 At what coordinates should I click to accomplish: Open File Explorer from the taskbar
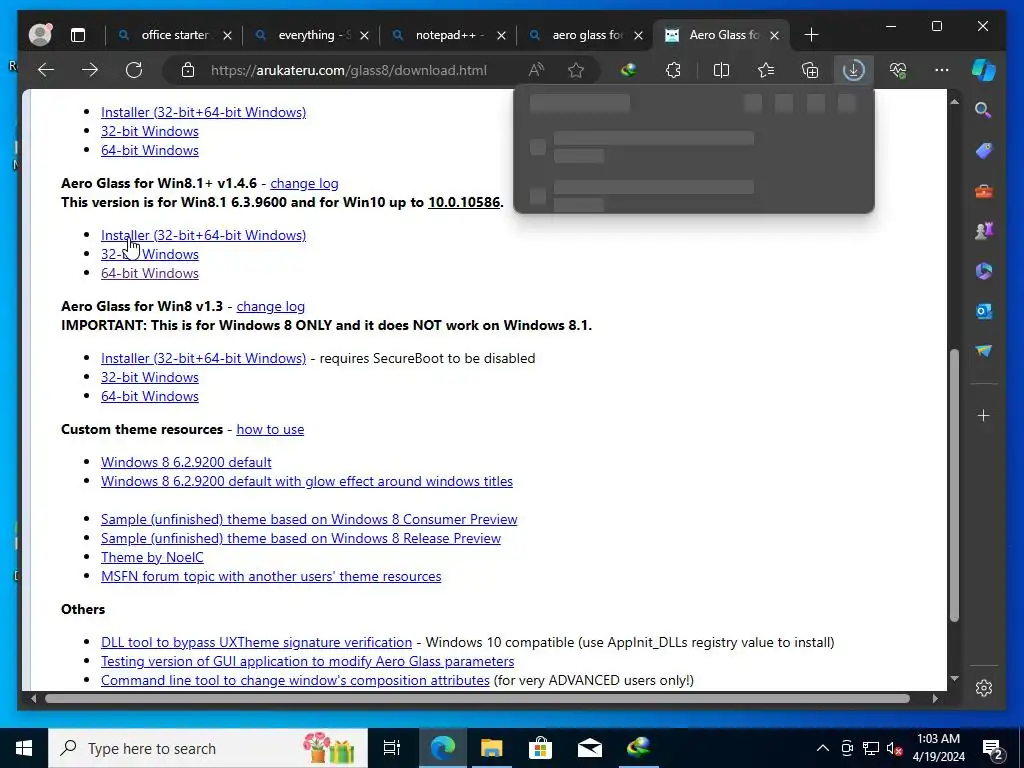coord(492,748)
